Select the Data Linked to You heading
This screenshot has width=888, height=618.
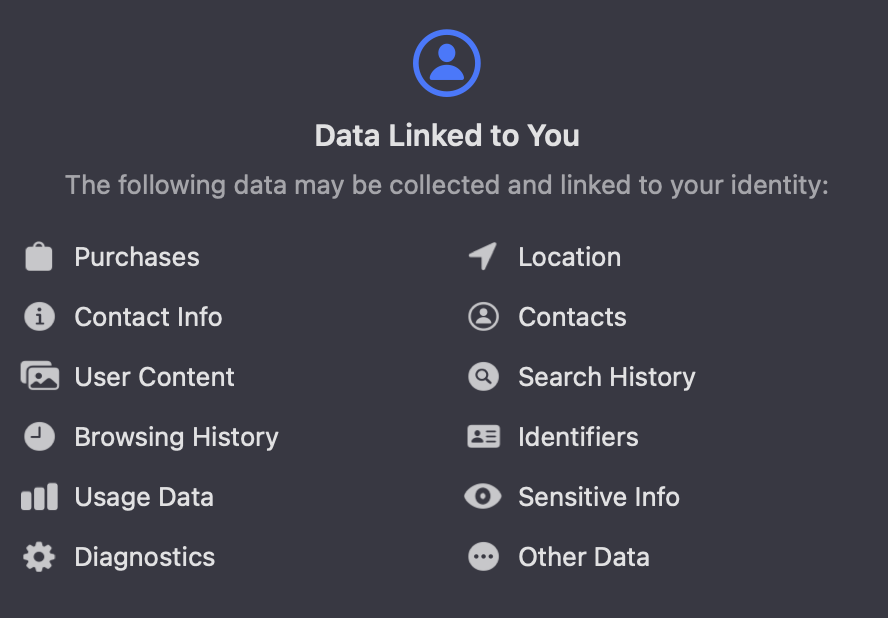coord(447,136)
